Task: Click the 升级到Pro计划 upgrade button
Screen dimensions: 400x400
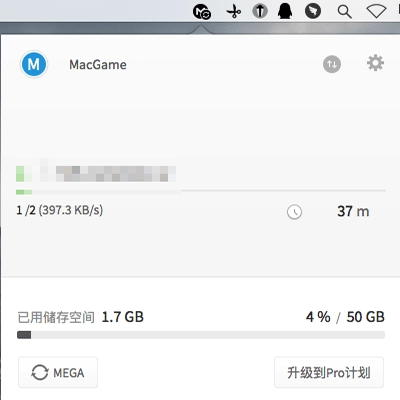Action: tap(329, 372)
